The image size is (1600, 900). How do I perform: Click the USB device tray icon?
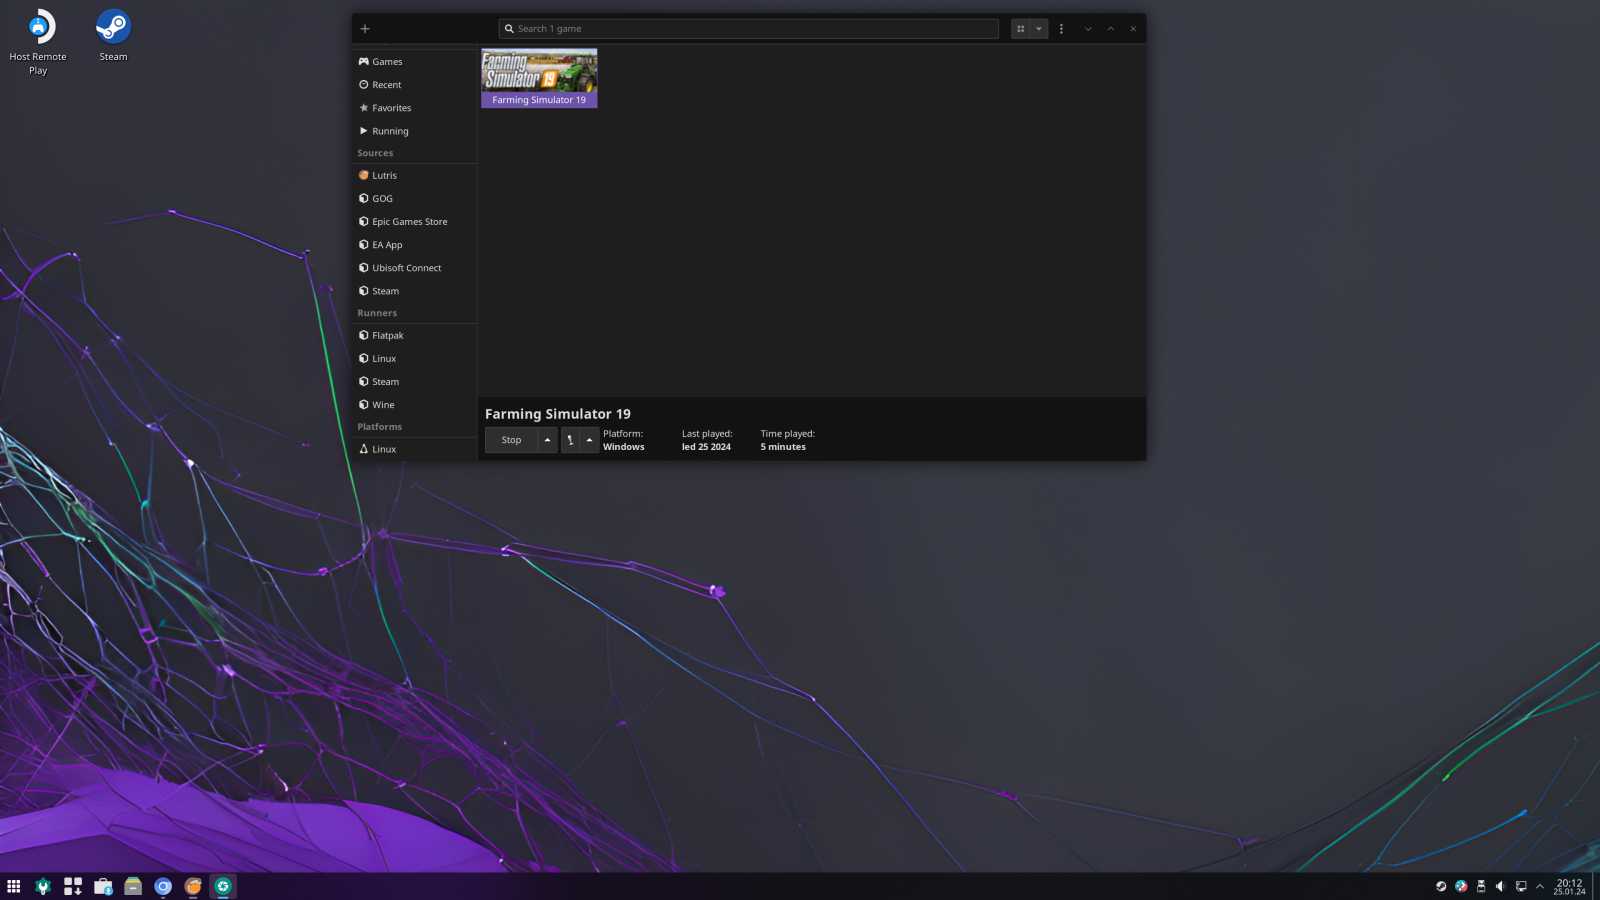[1481, 886]
